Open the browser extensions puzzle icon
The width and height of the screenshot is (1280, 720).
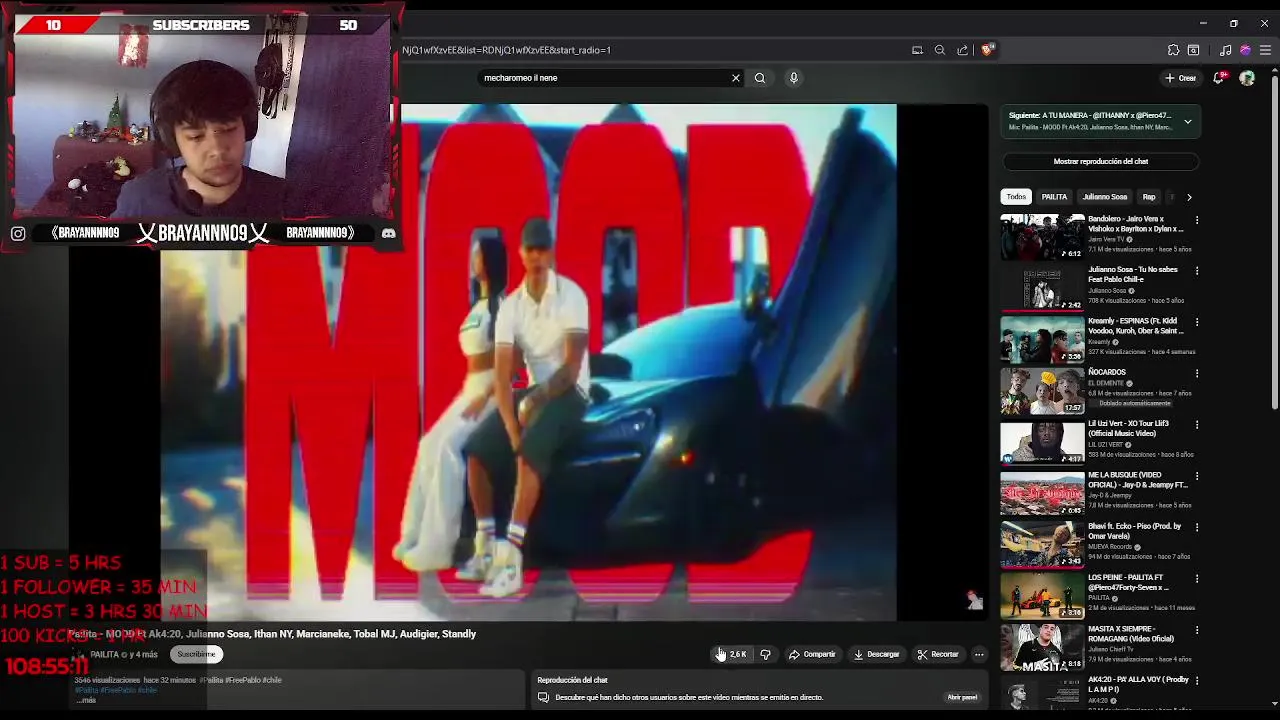[x=1174, y=50]
